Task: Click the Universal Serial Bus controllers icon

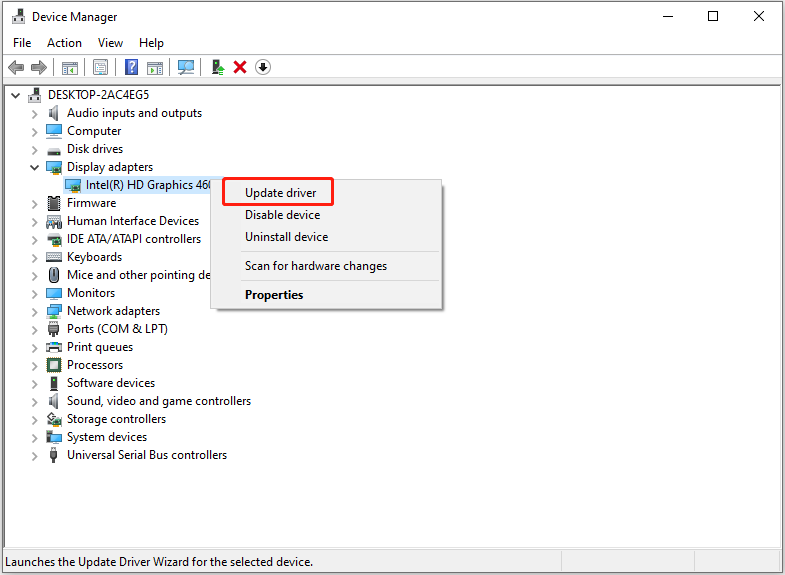Action: click(x=54, y=455)
